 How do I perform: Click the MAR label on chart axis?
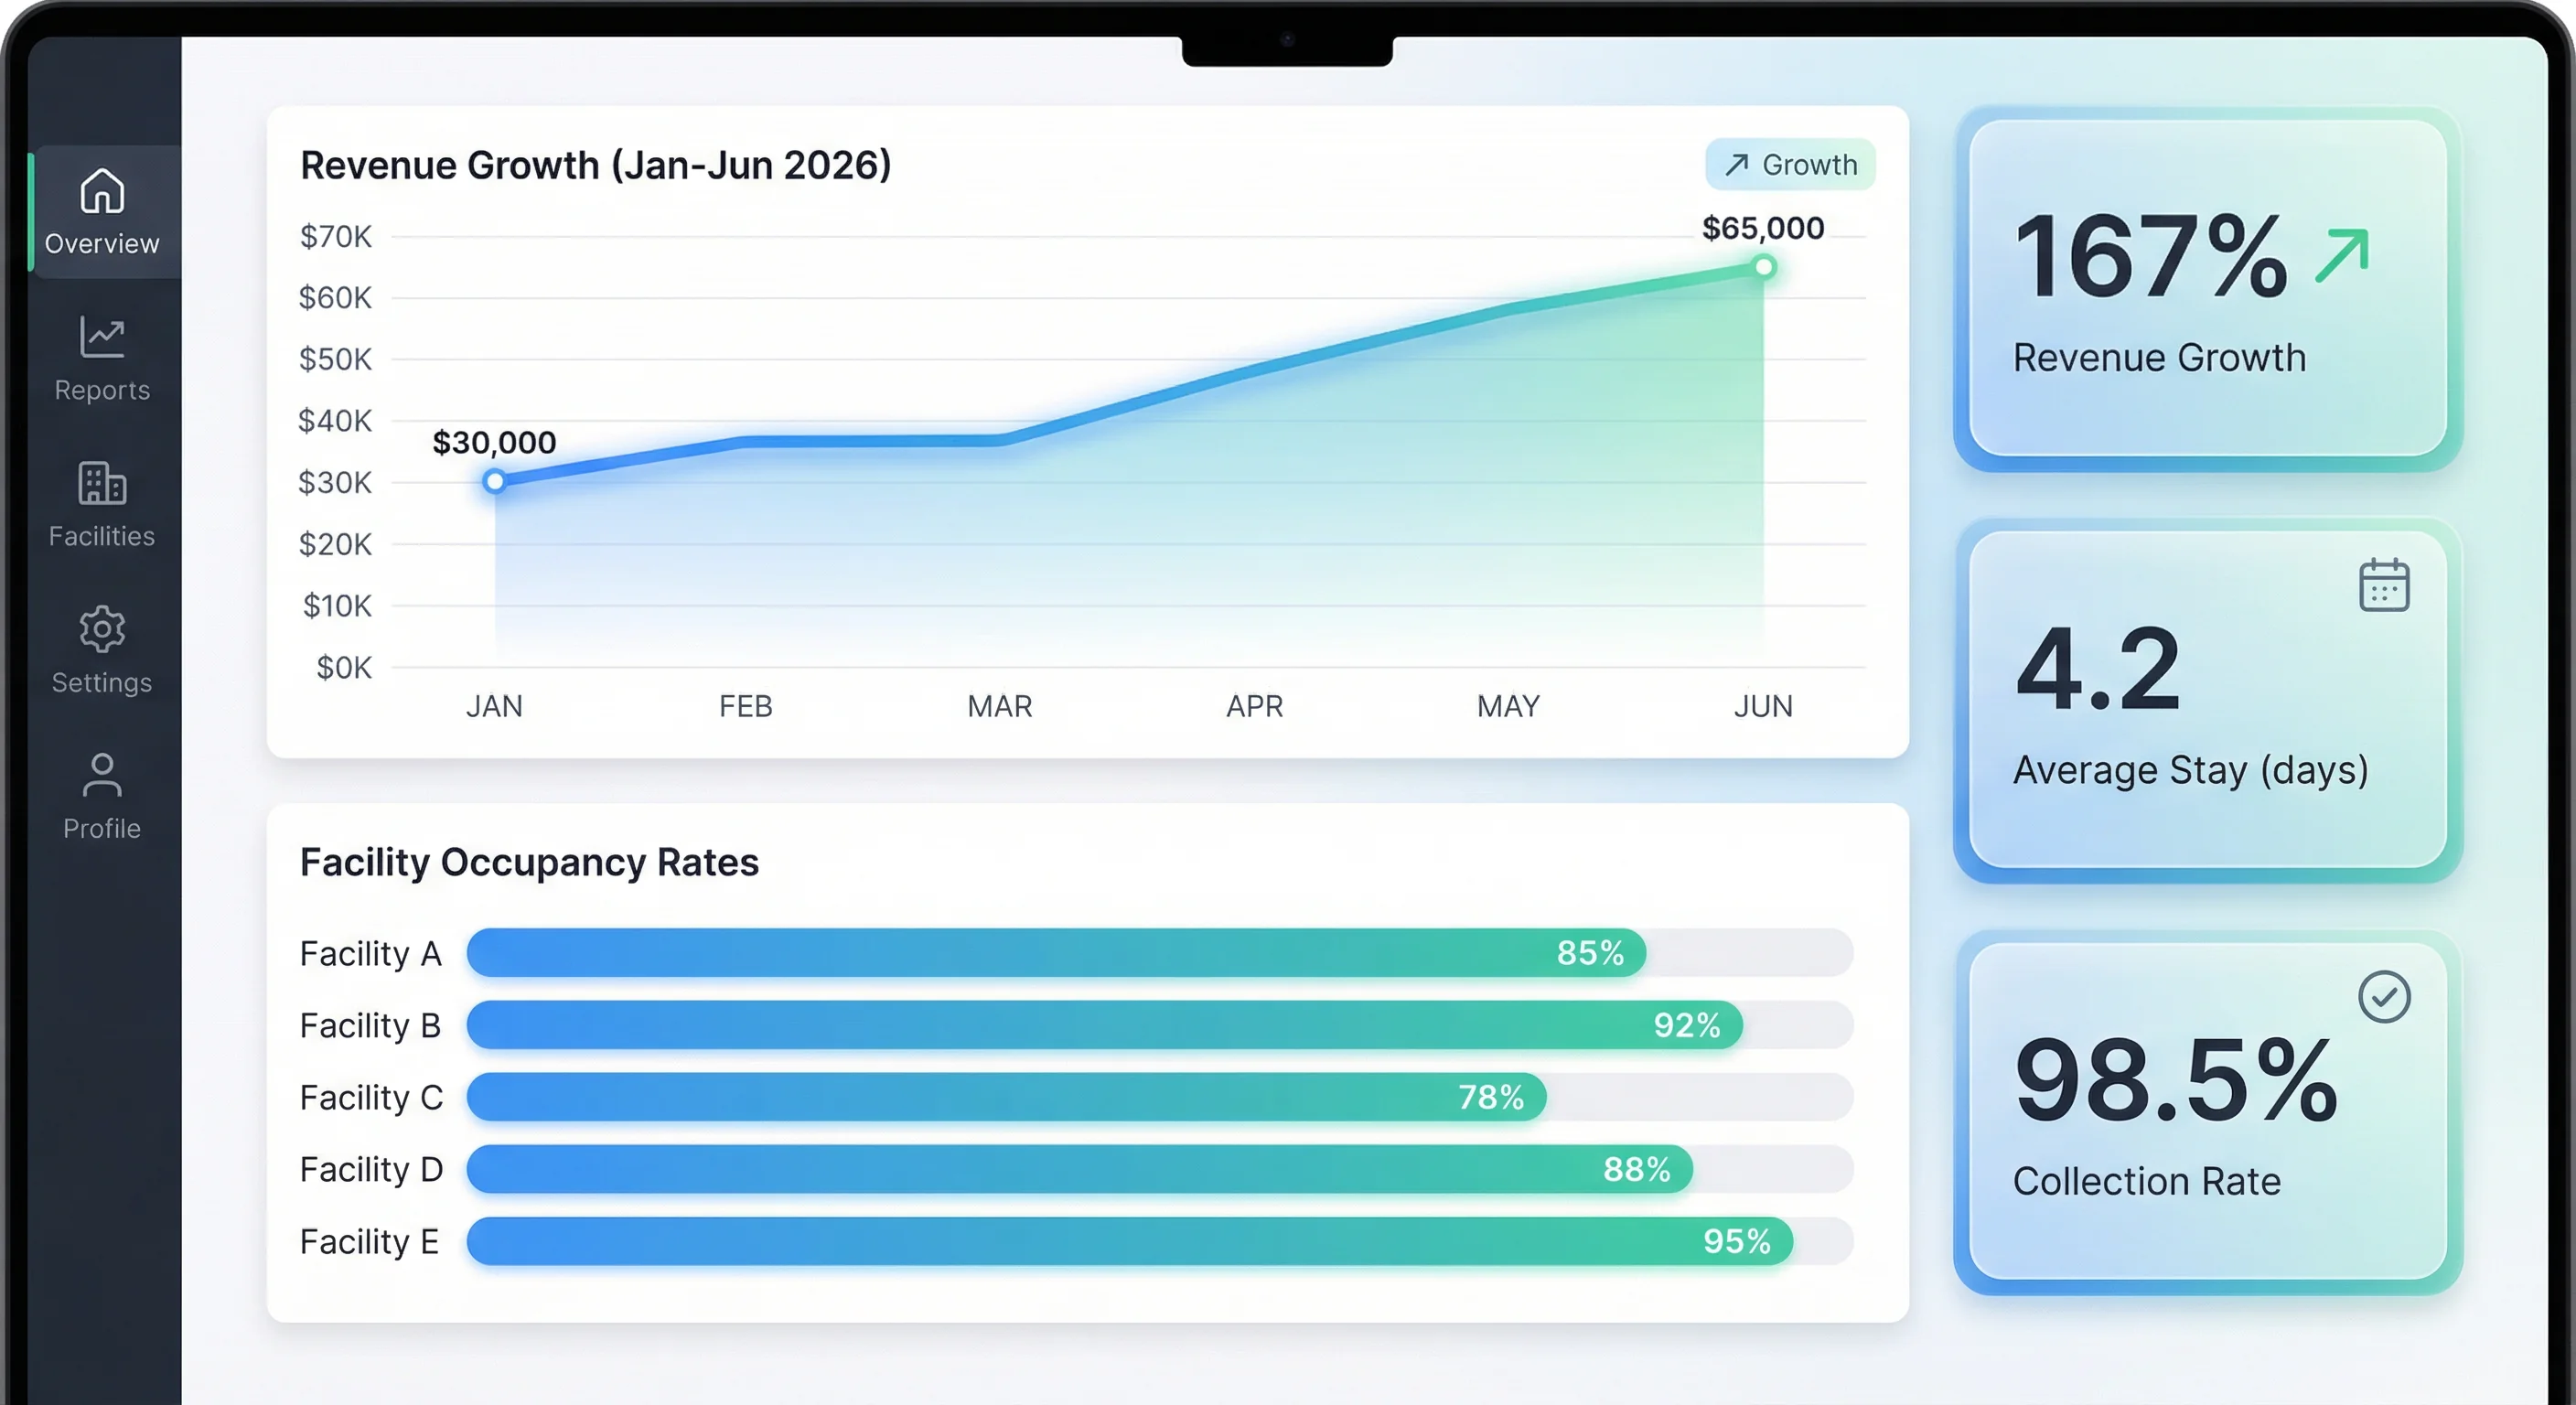coord(999,706)
